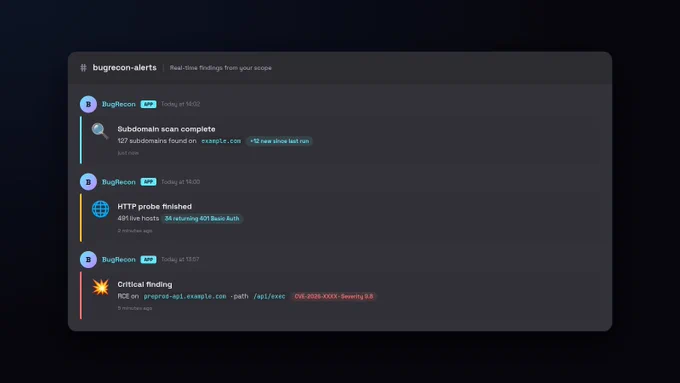680x383 pixels.
Task: Click the preprod-api.example.com host link
Action: [x=185, y=296]
